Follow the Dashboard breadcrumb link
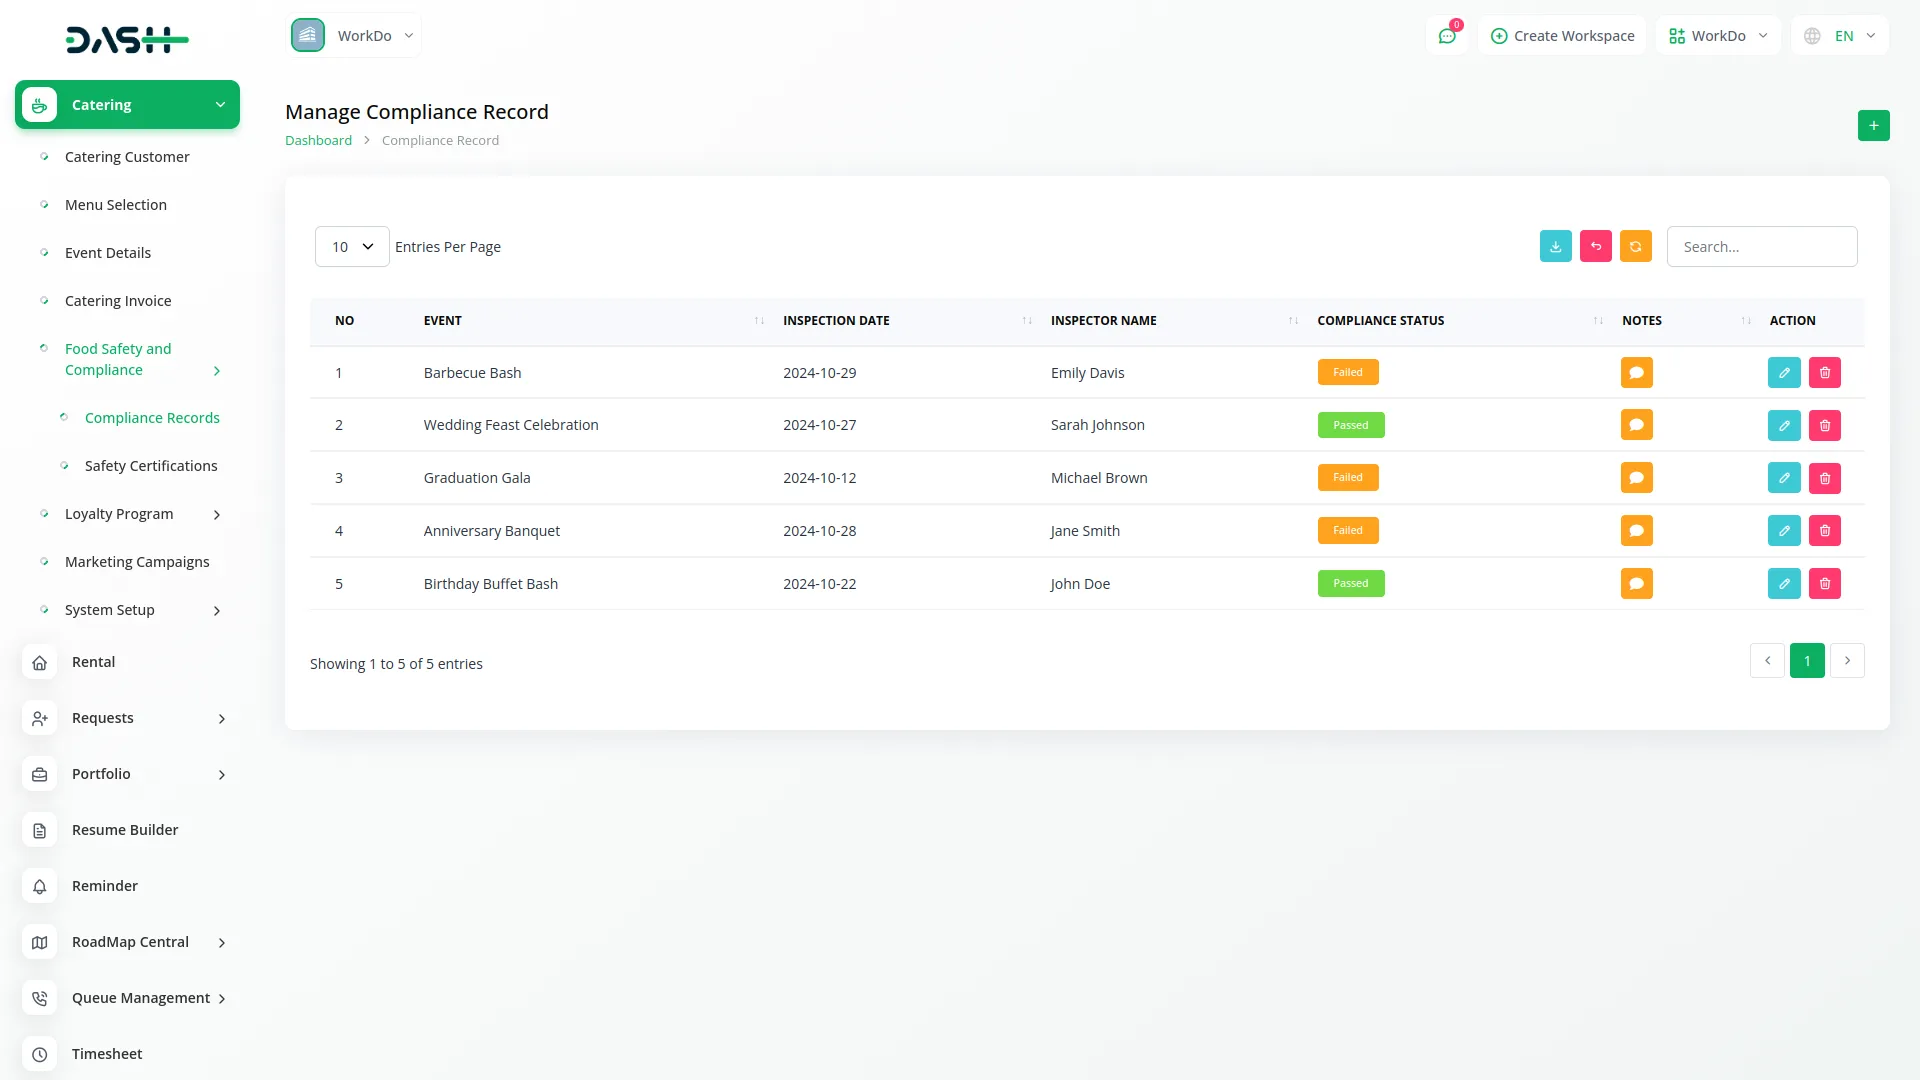Image resolution: width=1920 pixels, height=1080 pixels. pyautogui.click(x=318, y=141)
